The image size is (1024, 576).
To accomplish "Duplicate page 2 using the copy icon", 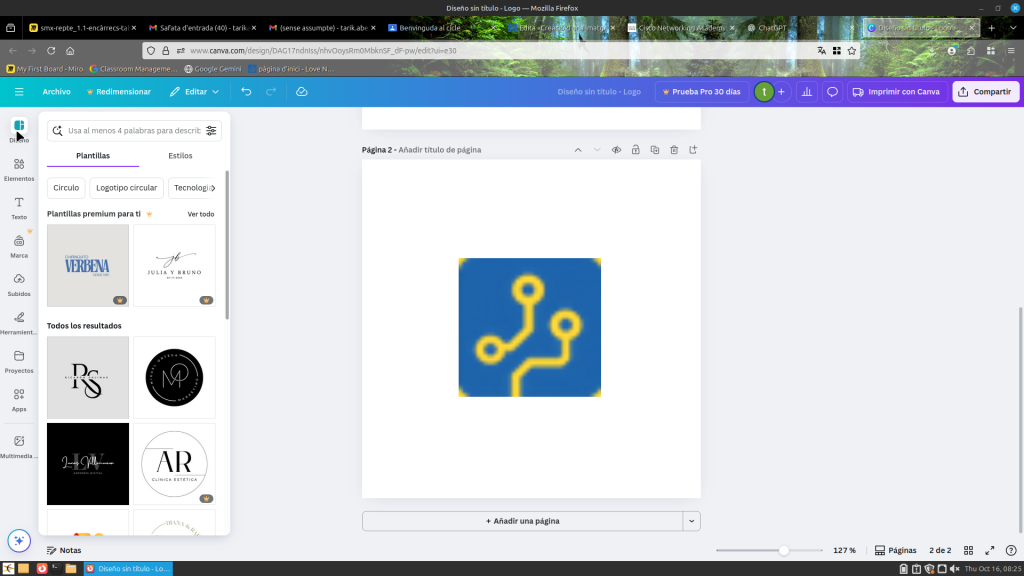I will coord(655,150).
